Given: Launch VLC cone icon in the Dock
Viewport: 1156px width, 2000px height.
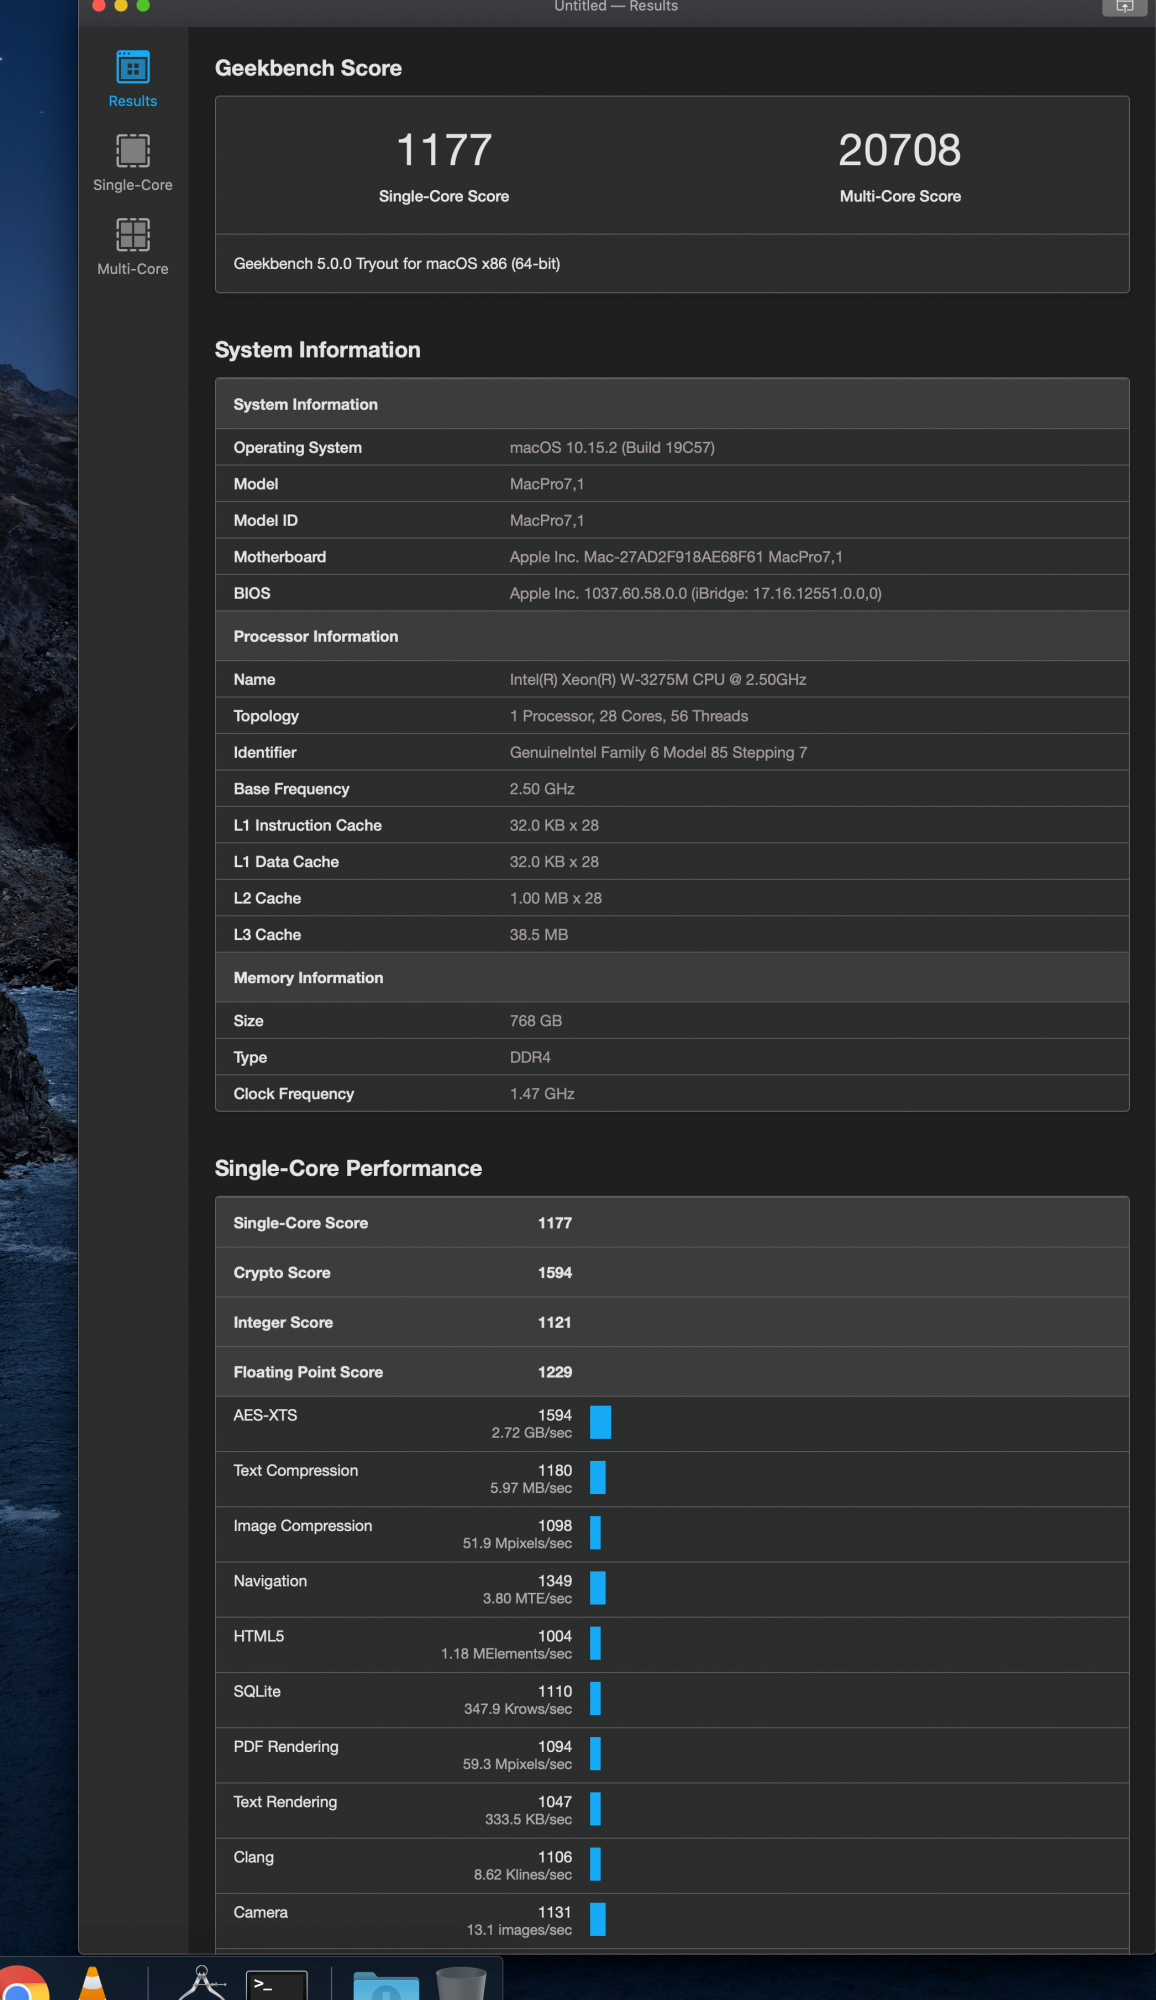Looking at the screenshot, I should 92,1984.
